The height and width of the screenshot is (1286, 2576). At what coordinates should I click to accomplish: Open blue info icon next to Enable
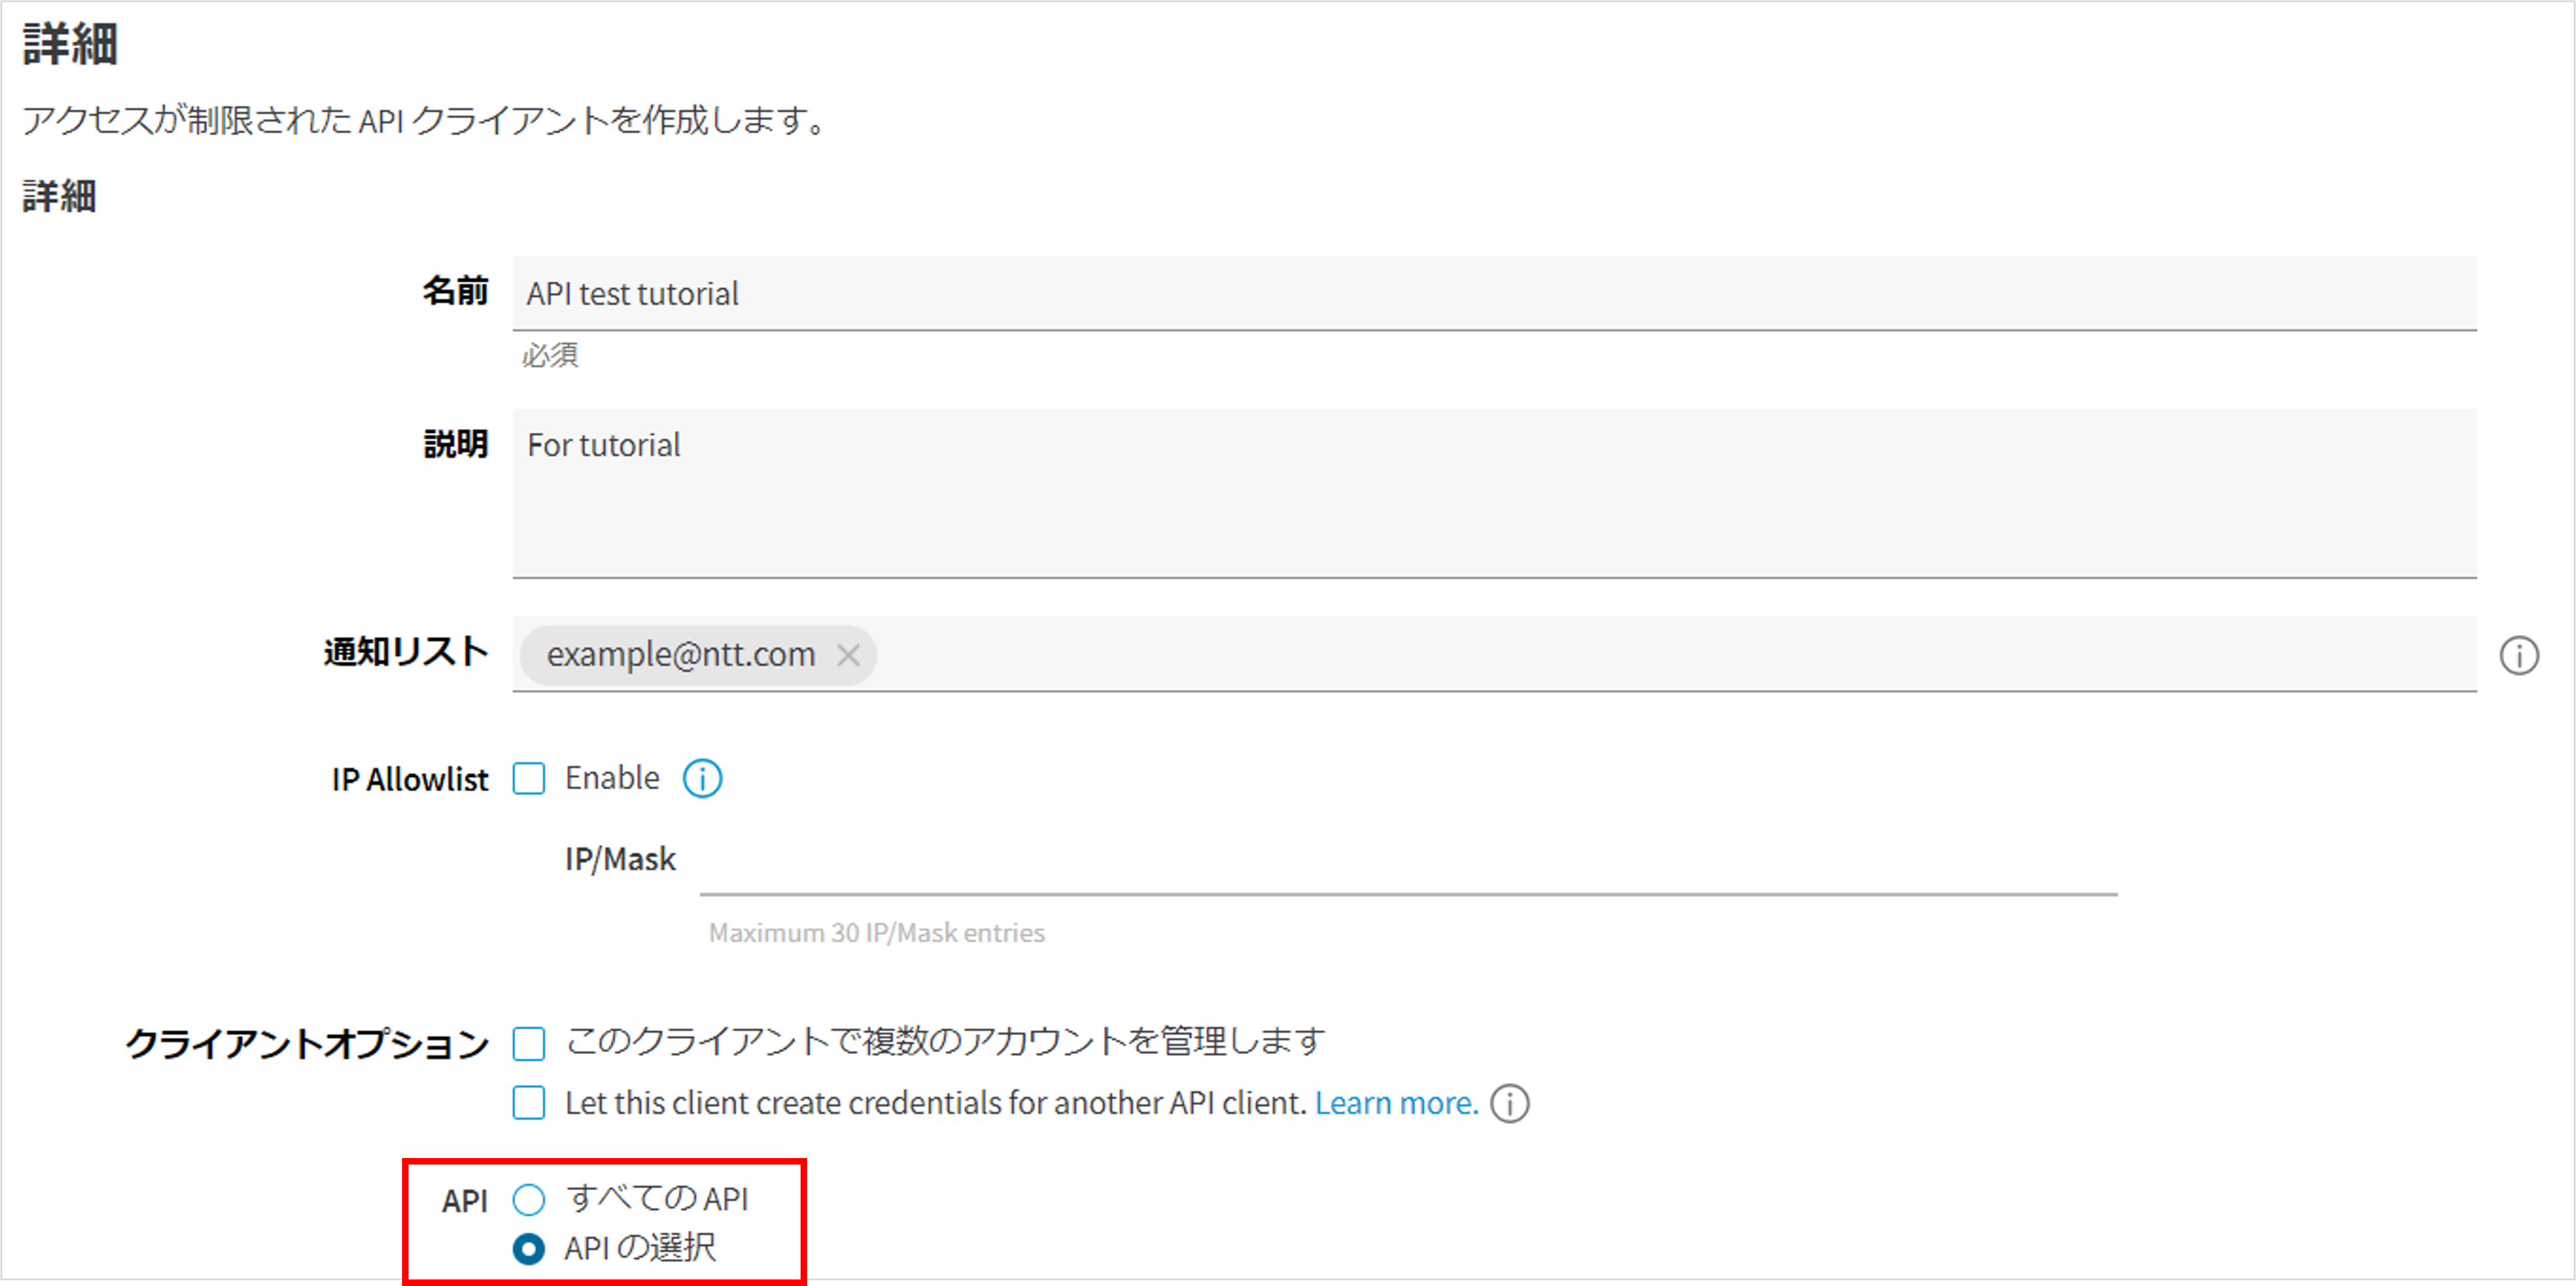(x=702, y=778)
